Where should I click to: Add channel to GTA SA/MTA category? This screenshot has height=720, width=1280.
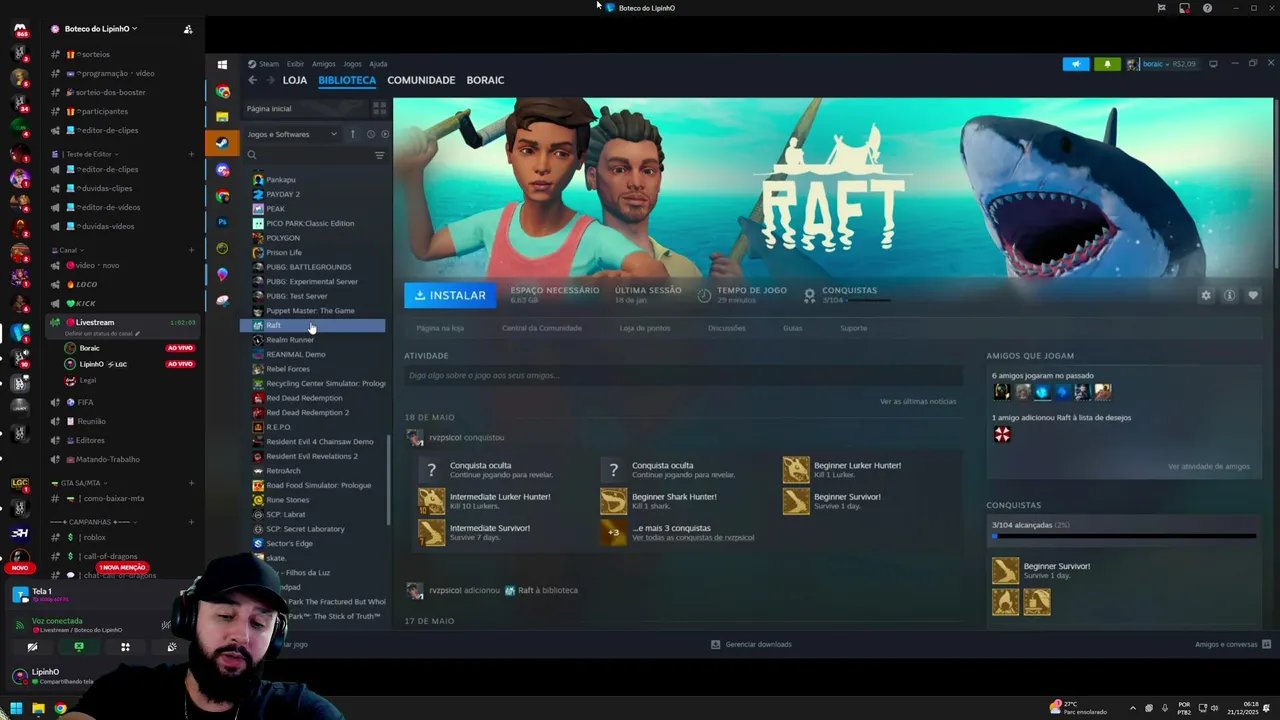tap(191, 483)
